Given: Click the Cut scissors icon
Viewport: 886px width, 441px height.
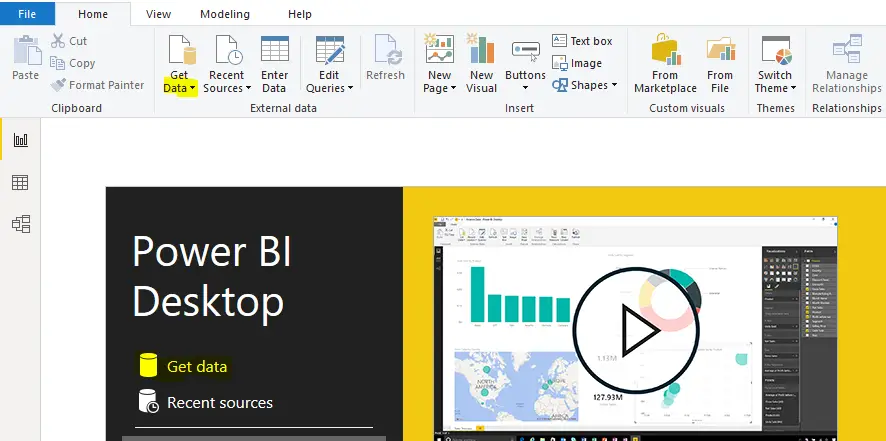Looking at the screenshot, I should tap(58, 41).
